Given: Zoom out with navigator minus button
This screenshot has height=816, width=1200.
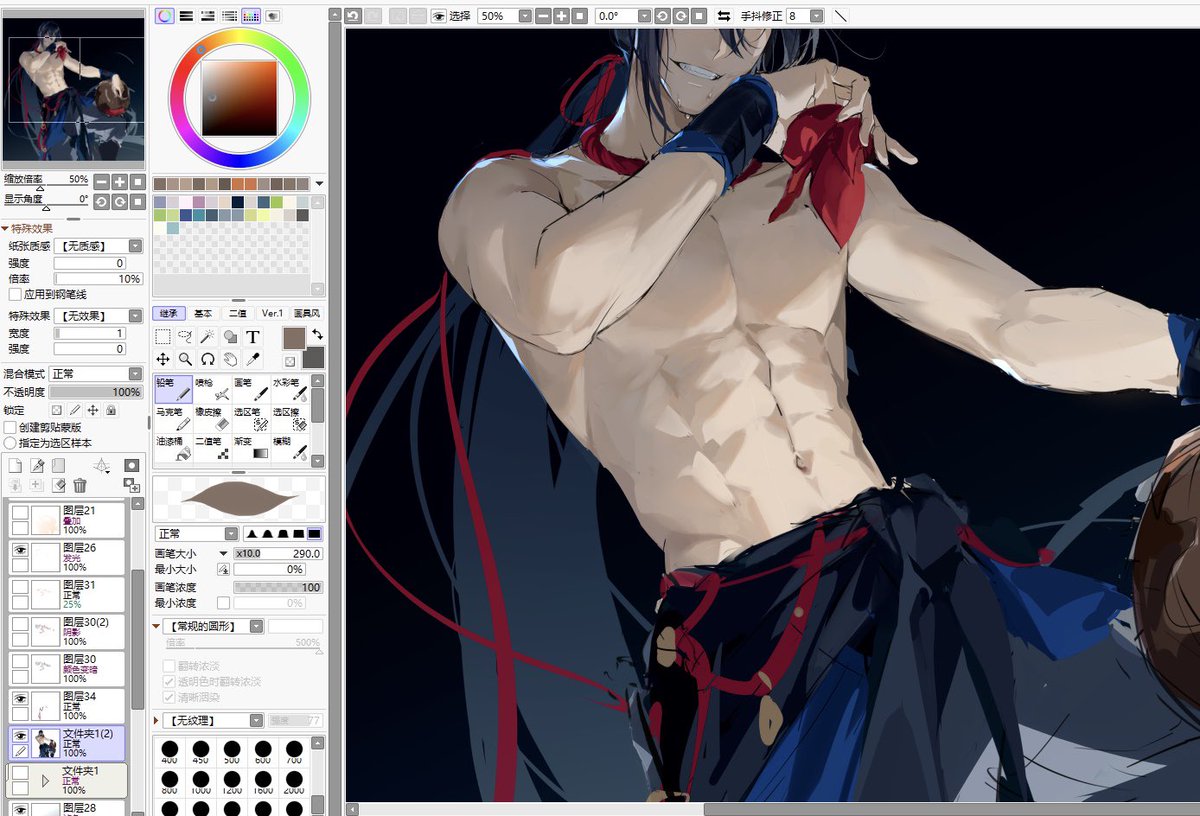Looking at the screenshot, I should click(101, 182).
